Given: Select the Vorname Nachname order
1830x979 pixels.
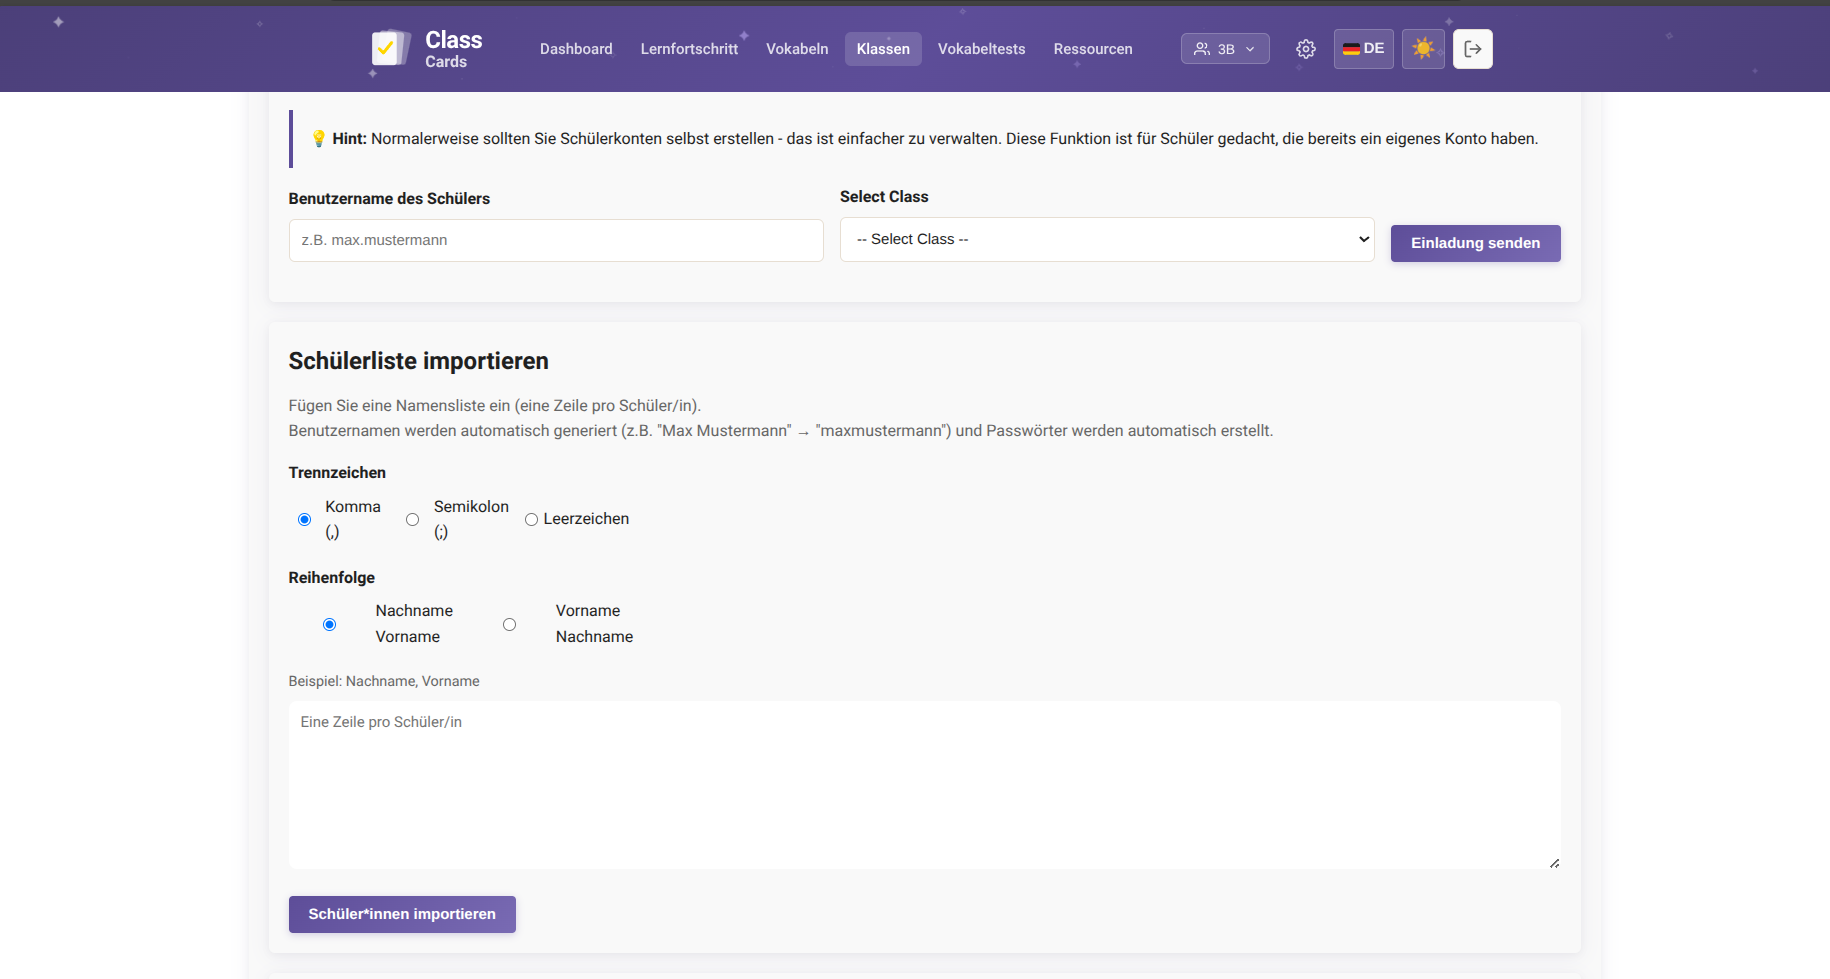Looking at the screenshot, I should click(x=509, y=624).
